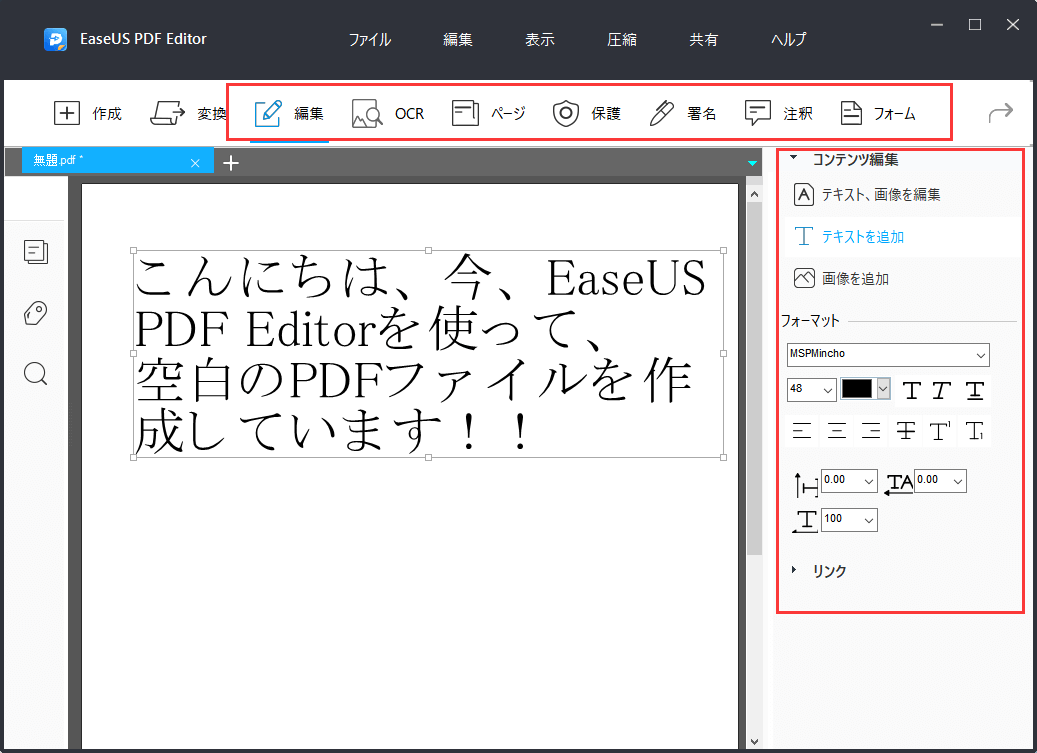
Task: Open the 圧縮 (Compress) menu
Action: 621,40
